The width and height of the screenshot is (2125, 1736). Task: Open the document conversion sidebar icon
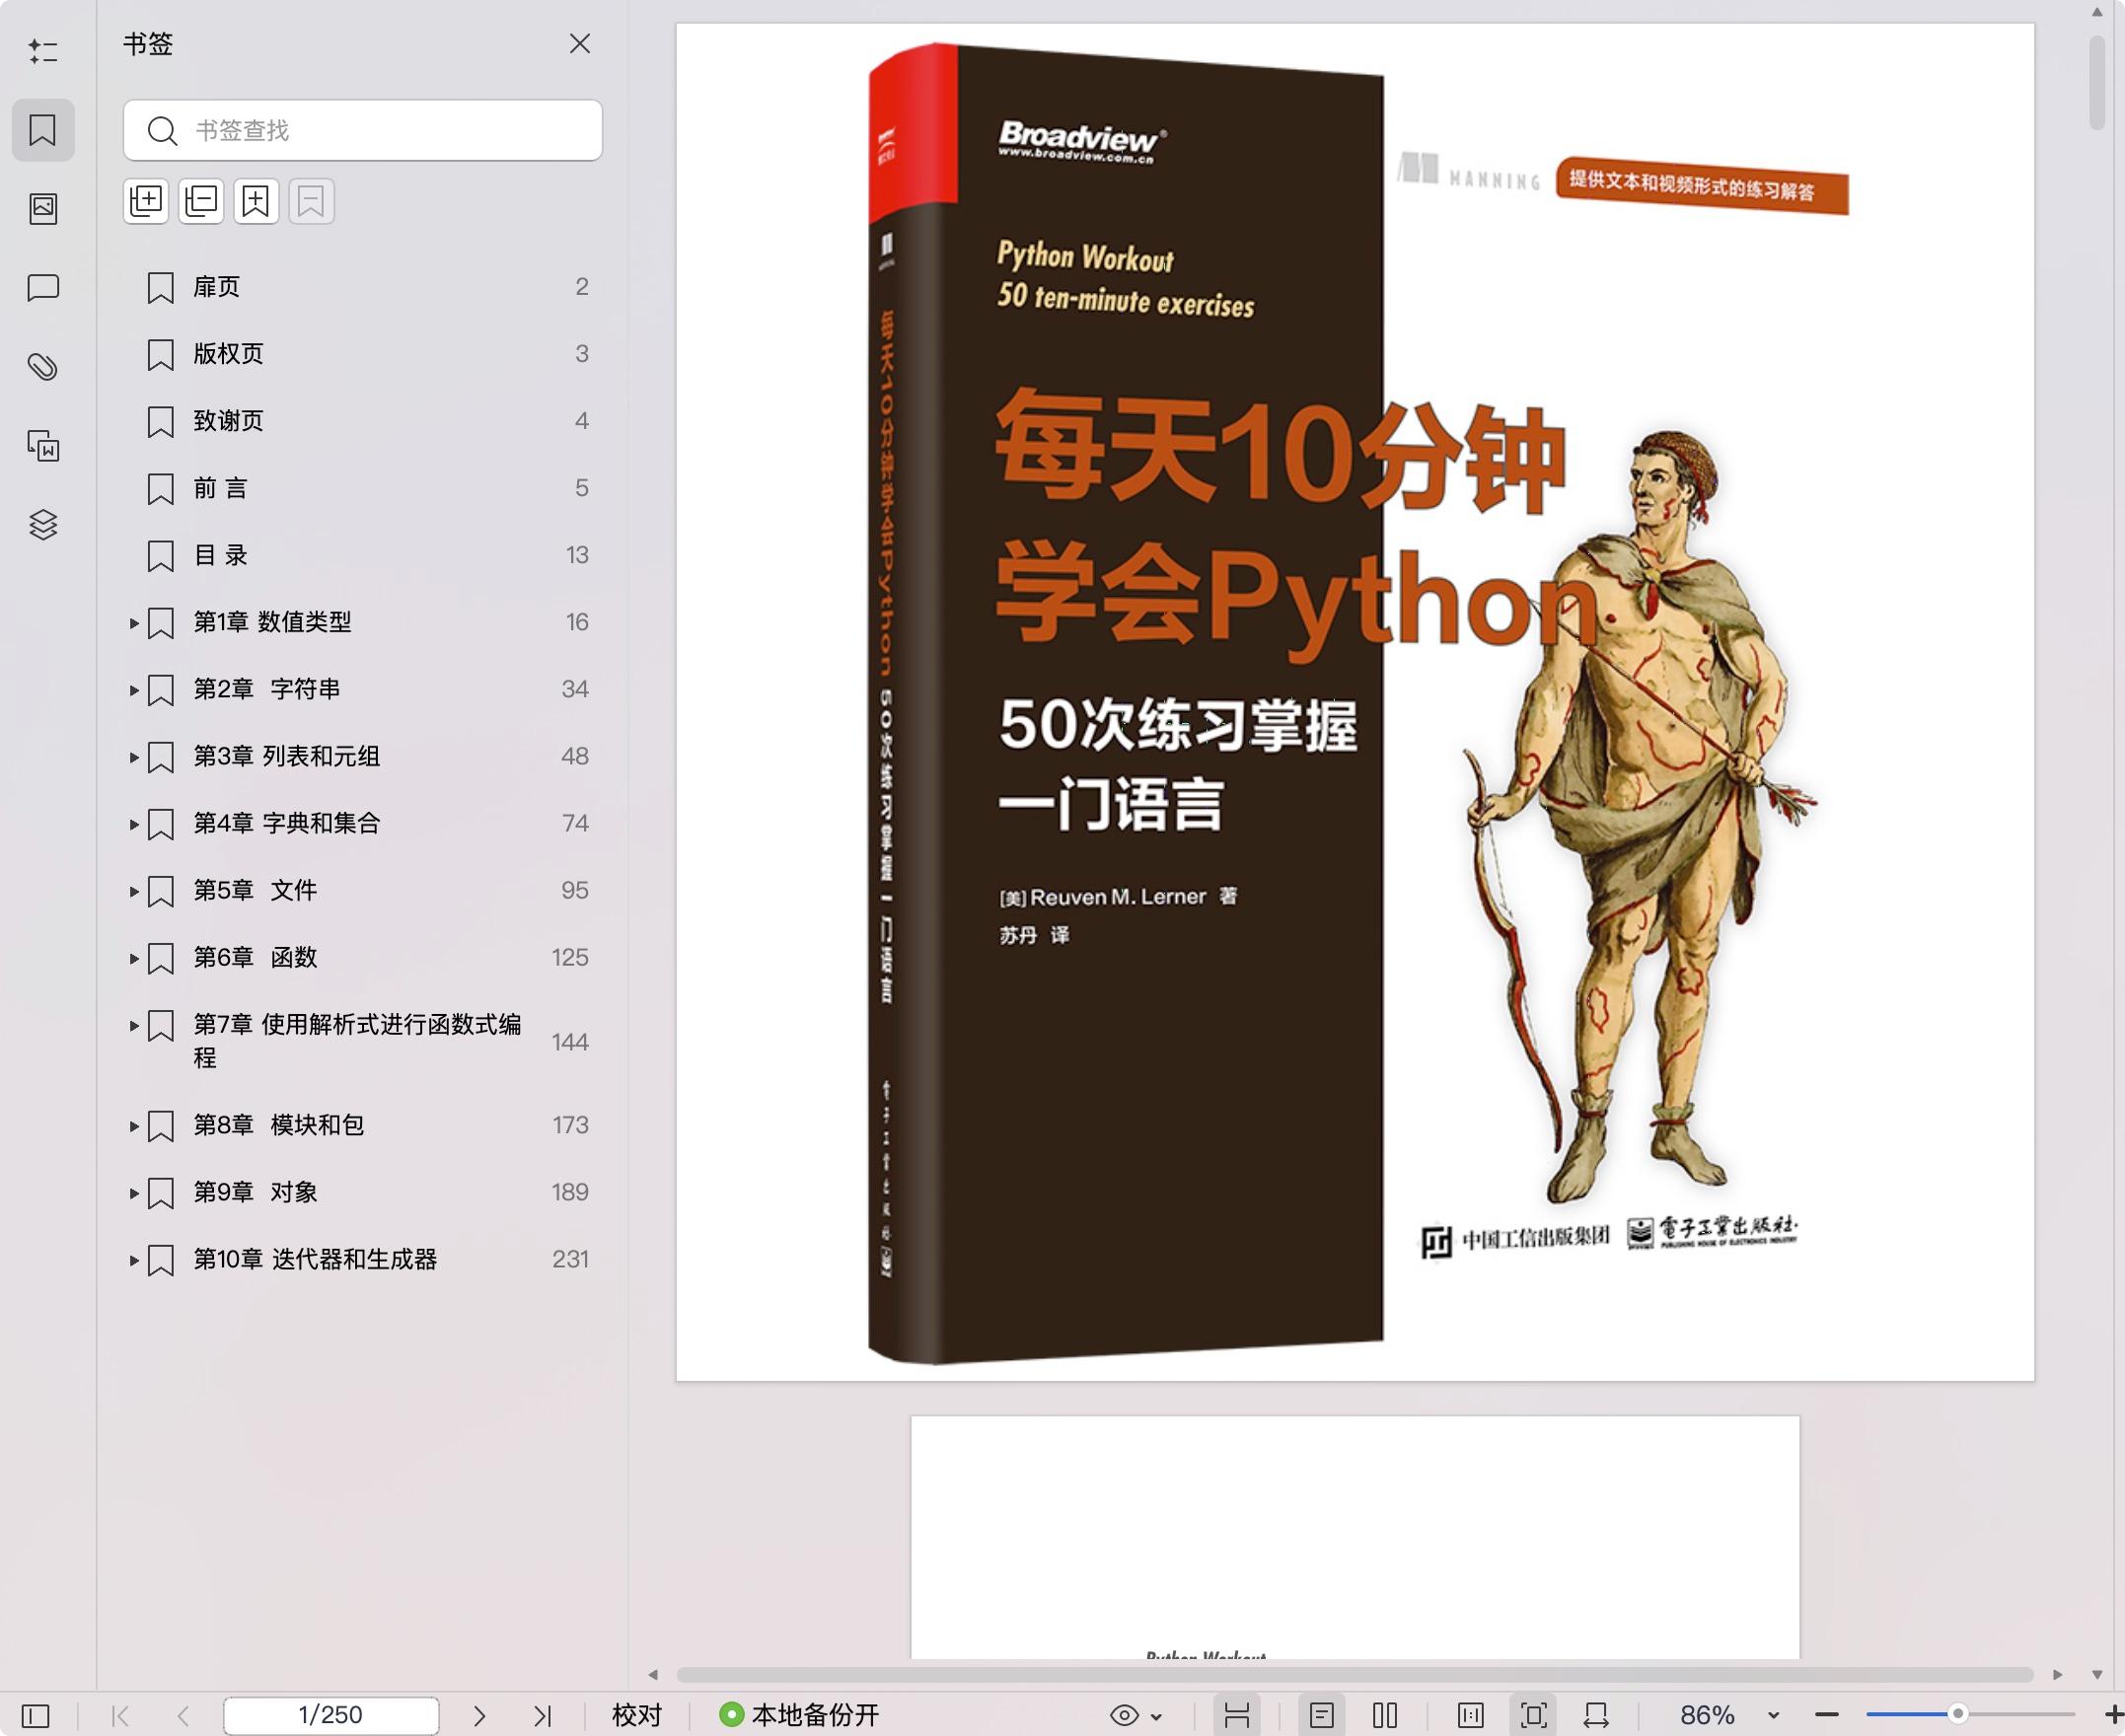click(43, 446)
